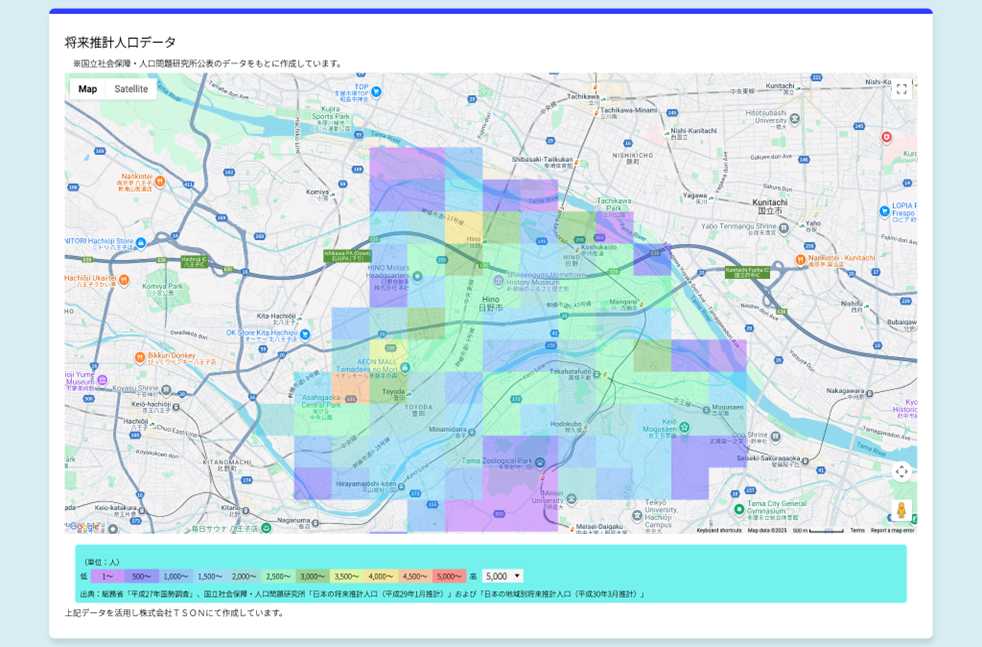Click the Terms link on map
Image resolution: width=982 pixels, height=647 pixels.
[x=857, y=530]
